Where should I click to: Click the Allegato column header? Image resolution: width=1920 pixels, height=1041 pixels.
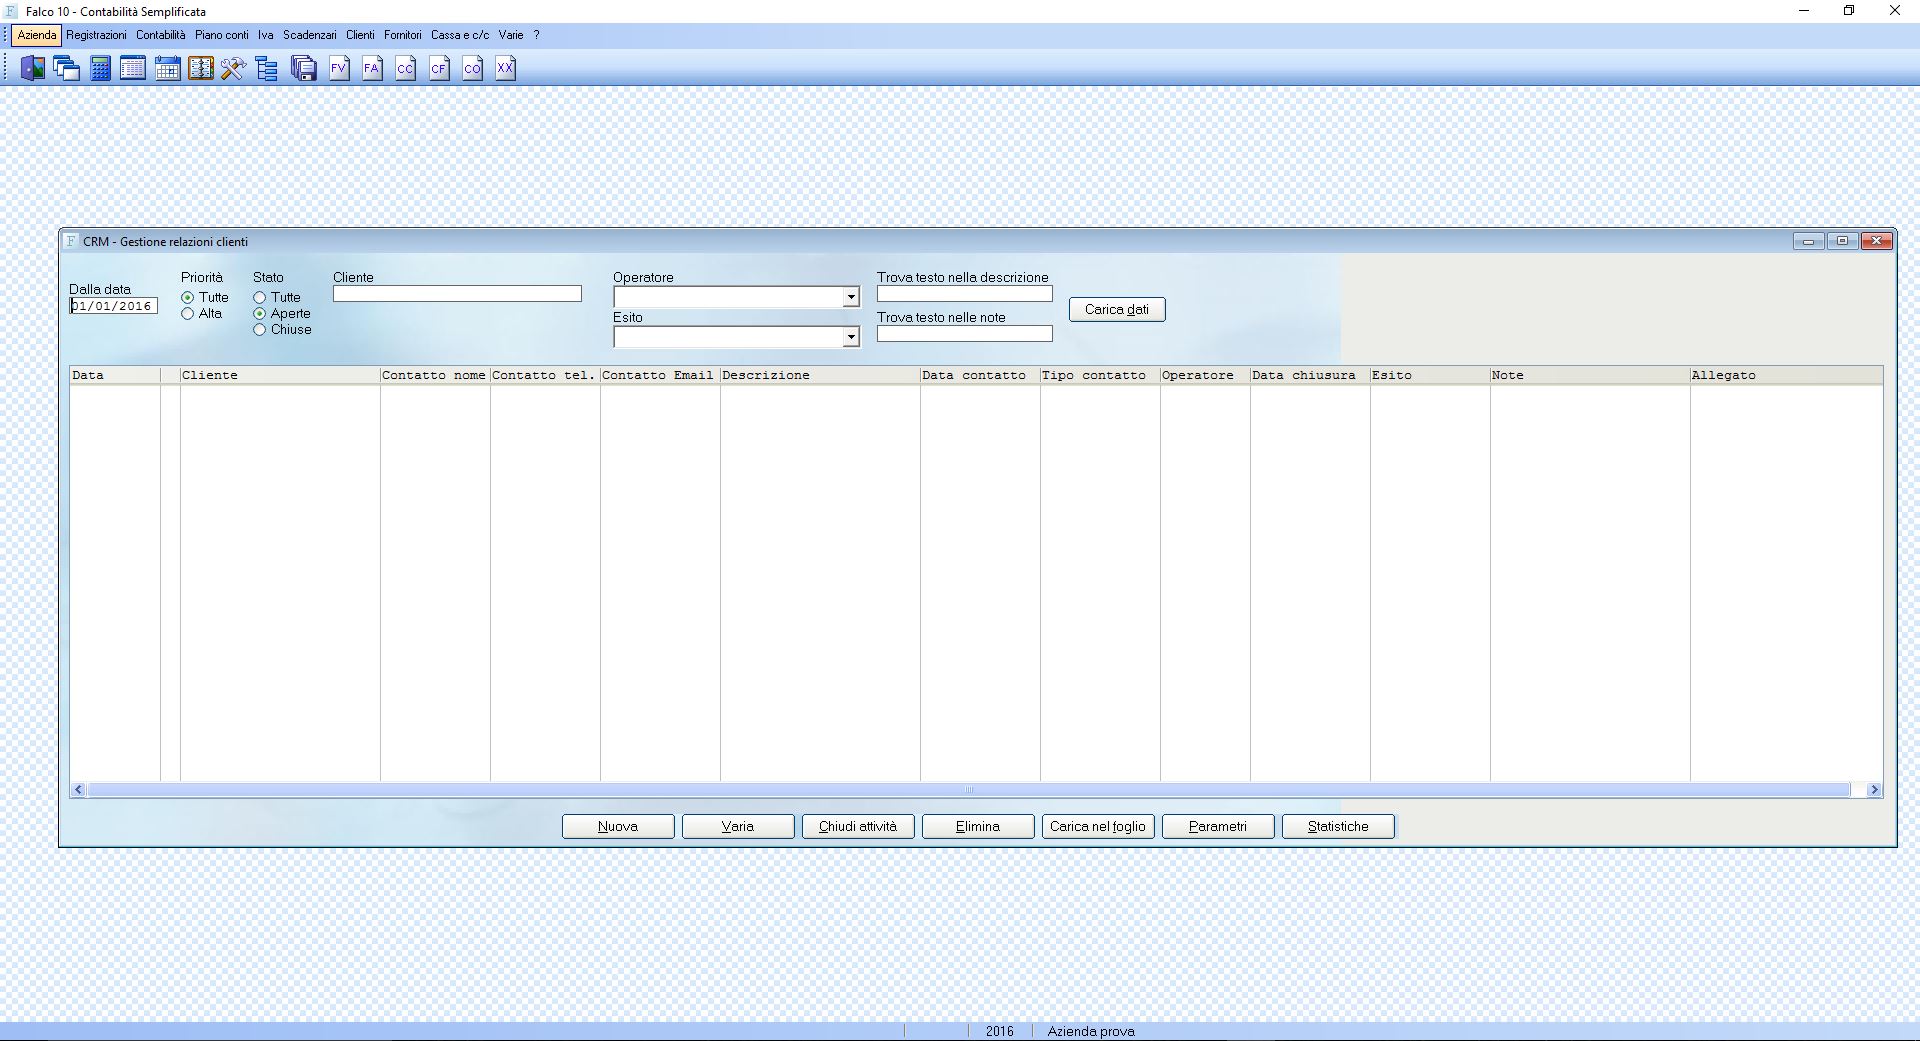(x=1786, y=376)
